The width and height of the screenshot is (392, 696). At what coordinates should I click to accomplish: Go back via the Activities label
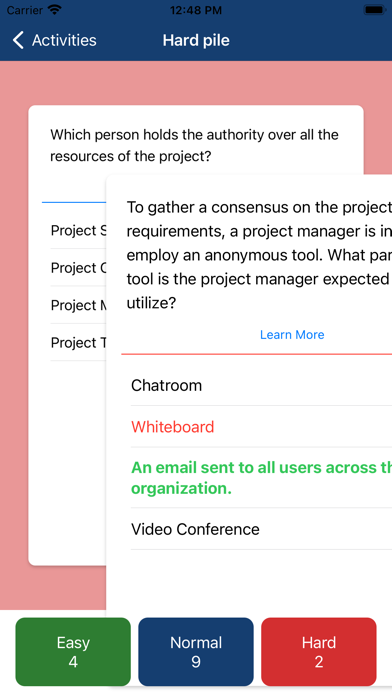[64, 40]
